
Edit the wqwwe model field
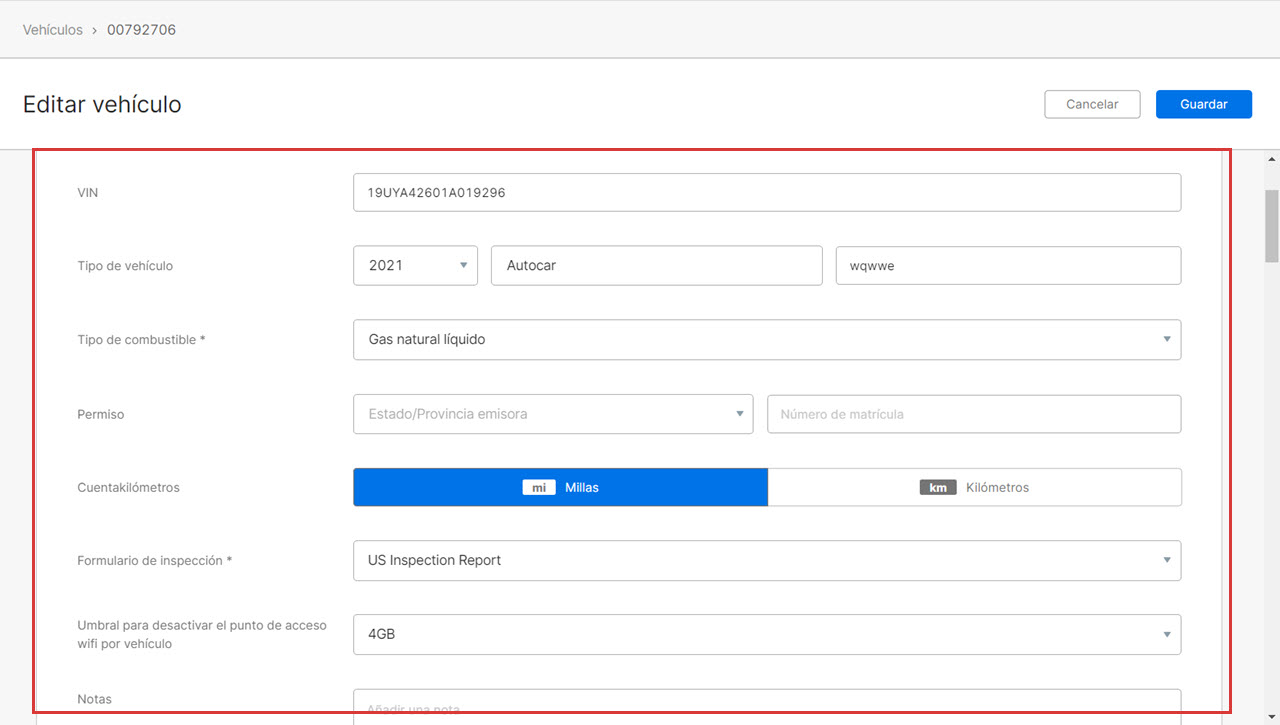pyautogui.click(x=1008, y=265)
